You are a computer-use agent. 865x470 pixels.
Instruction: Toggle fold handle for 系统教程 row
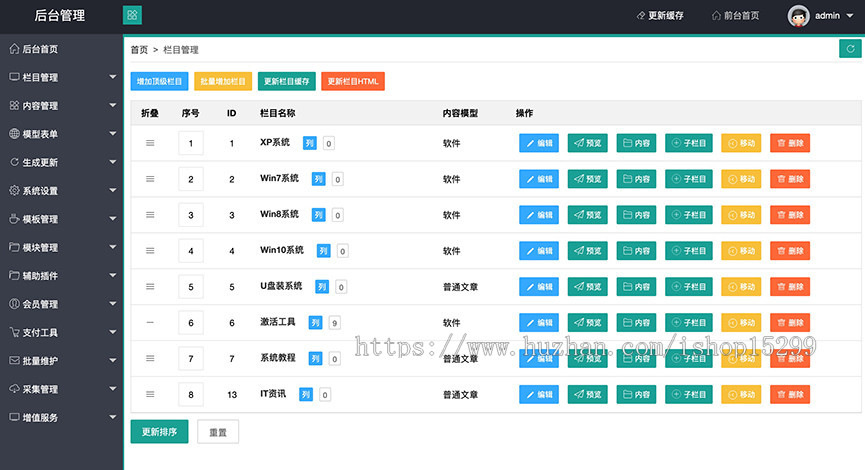(150, 358)
